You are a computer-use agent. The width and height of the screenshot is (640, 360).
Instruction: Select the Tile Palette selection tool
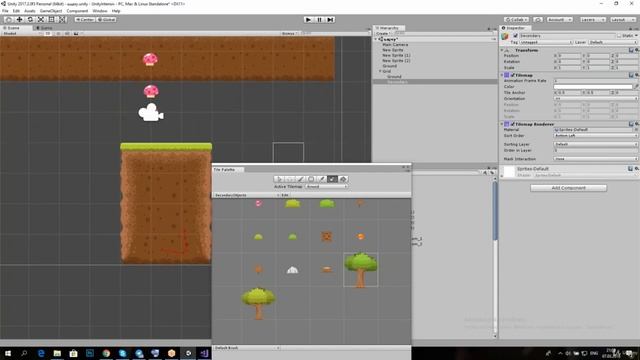[x=279, y=179]
